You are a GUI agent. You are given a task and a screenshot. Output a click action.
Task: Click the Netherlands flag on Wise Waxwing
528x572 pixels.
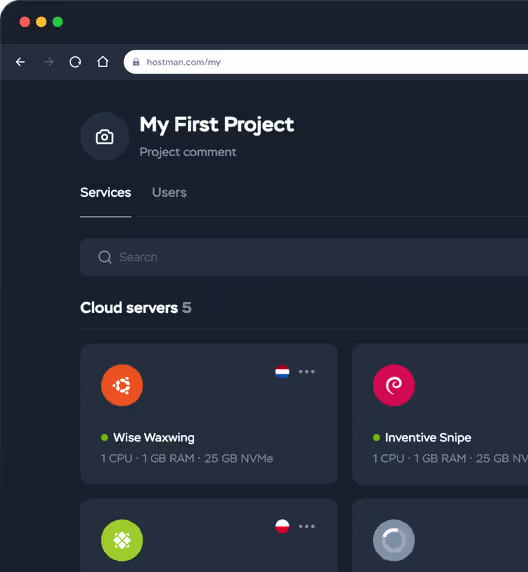point(282,372)
